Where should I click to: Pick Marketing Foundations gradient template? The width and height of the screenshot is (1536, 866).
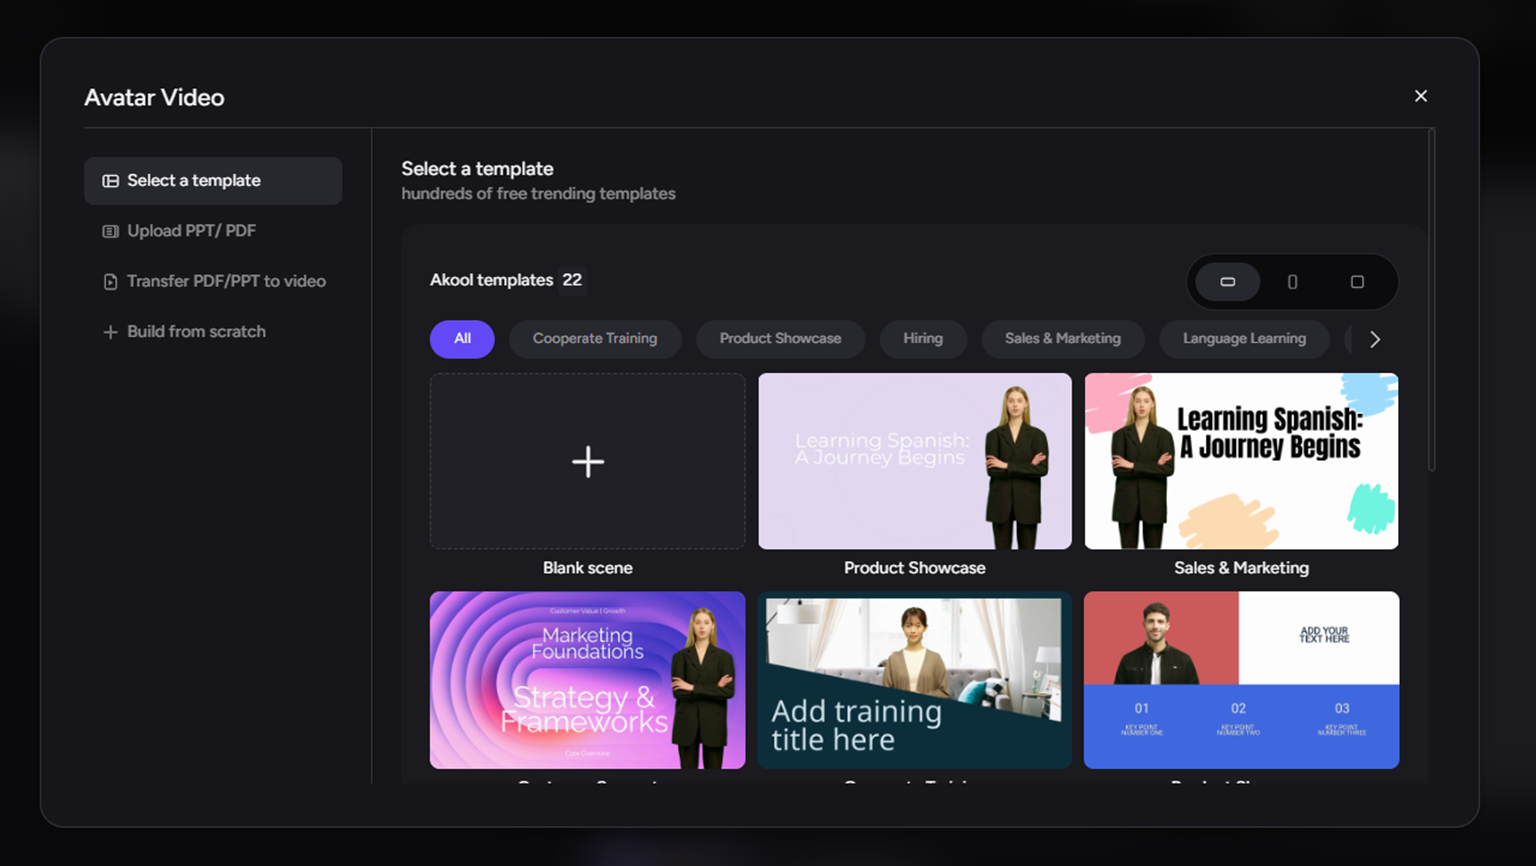click(x=588, y=680)
